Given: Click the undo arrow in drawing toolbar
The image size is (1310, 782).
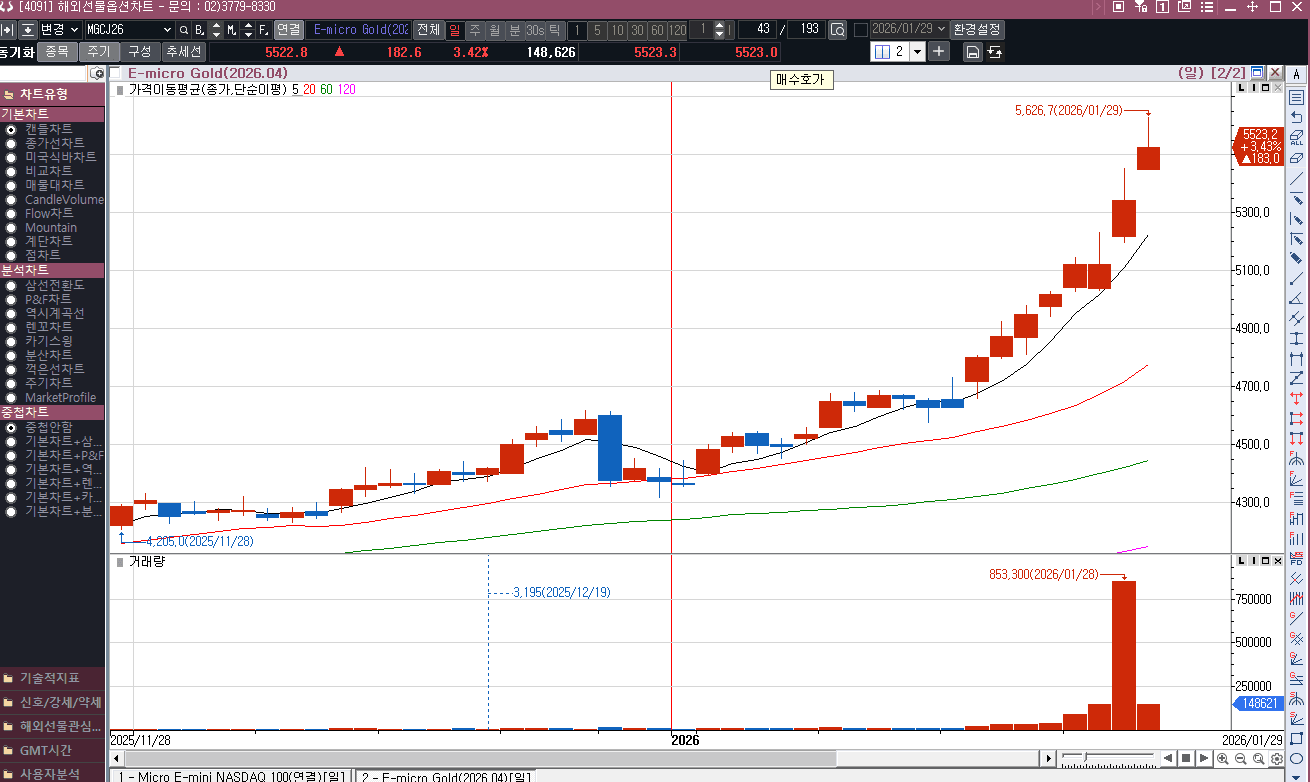Looking at the screenshot, I should [1297, 117].
